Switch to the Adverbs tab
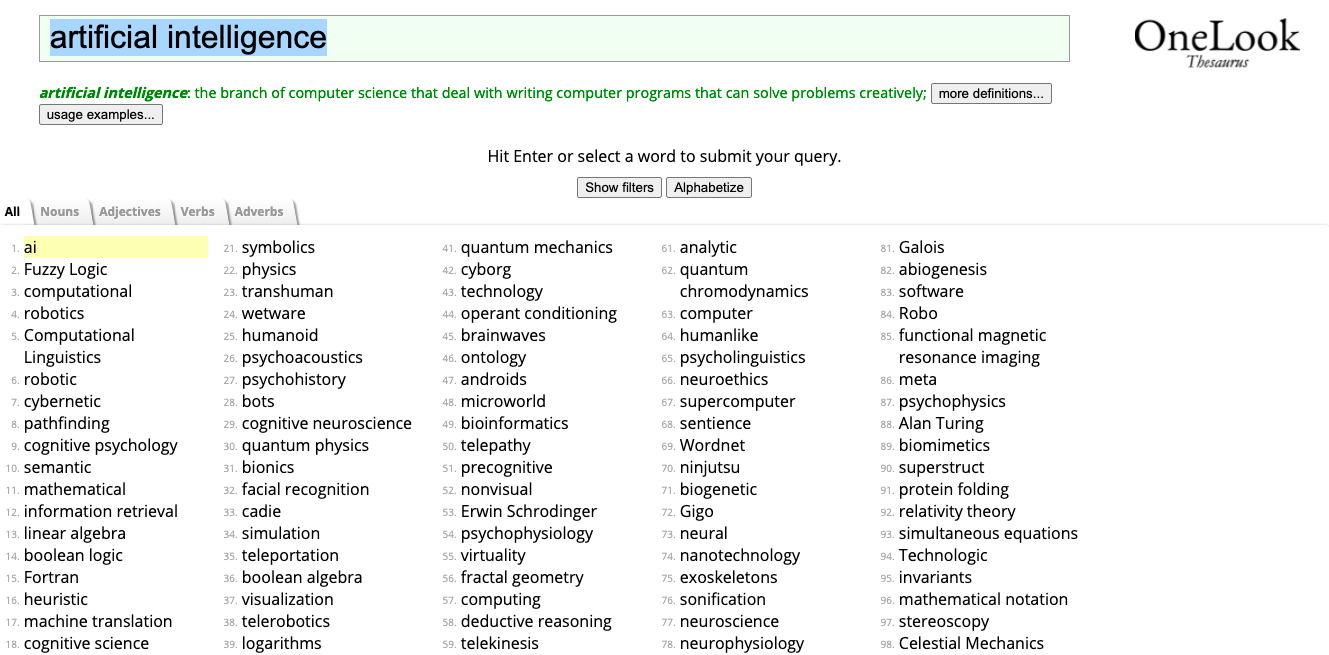The width and height of the screenshot is (1329, 655). click(259, 211)
